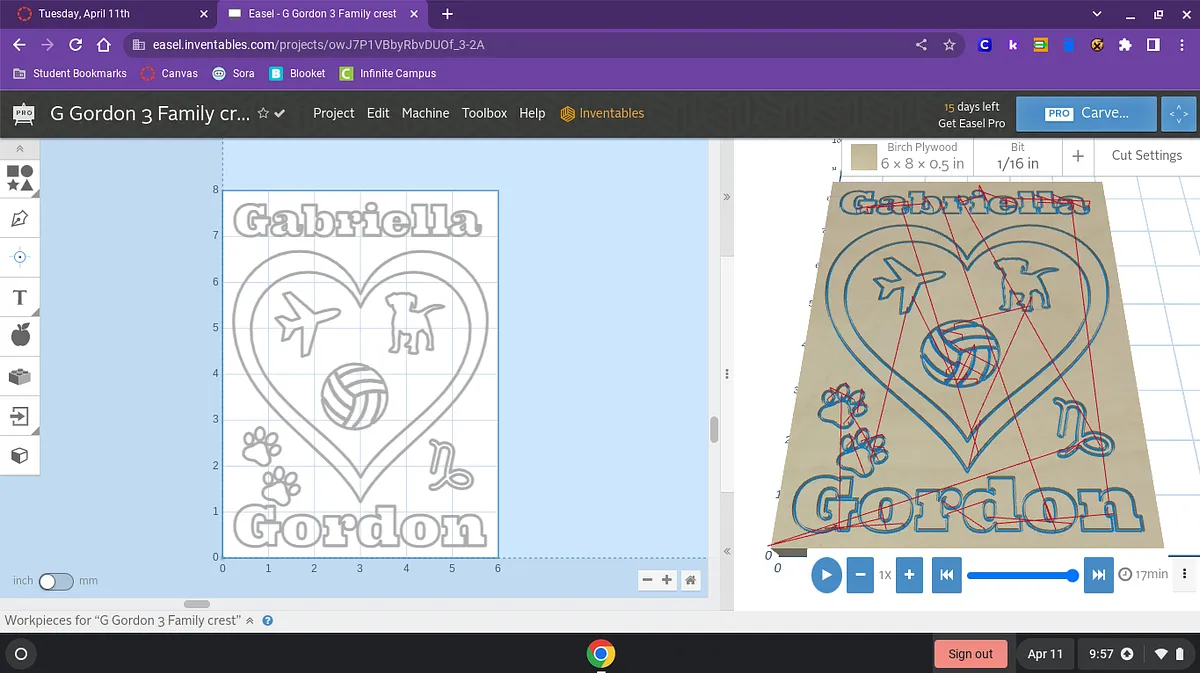Click the simulation timeline slider
Viewport: 1200px width, 673px height.
tap(1020, 575)
